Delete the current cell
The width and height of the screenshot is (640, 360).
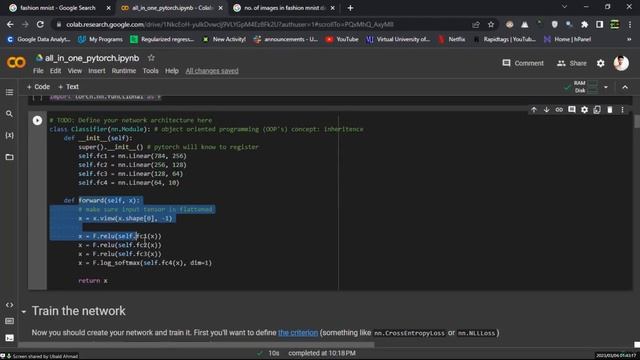click(x=610, y=110)
